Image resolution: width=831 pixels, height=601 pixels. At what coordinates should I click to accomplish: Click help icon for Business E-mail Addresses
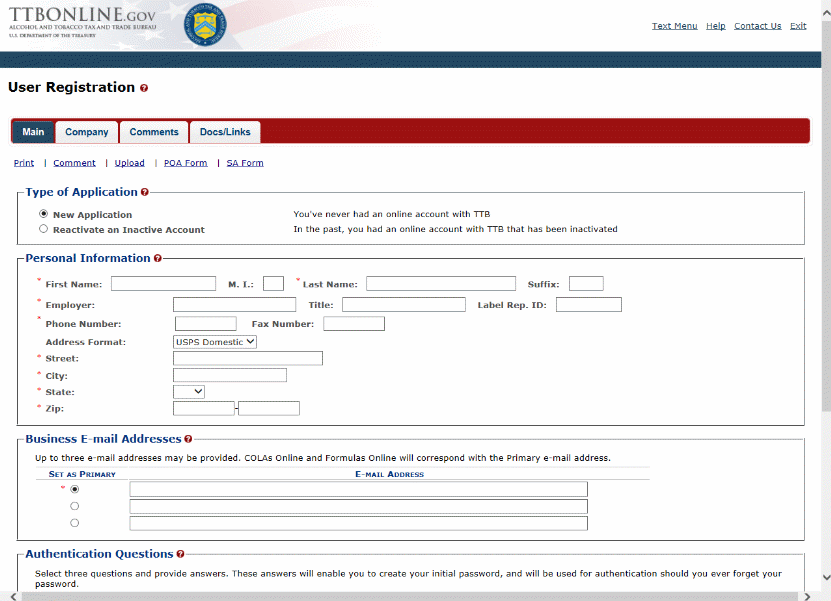click(x=188, y=439)
